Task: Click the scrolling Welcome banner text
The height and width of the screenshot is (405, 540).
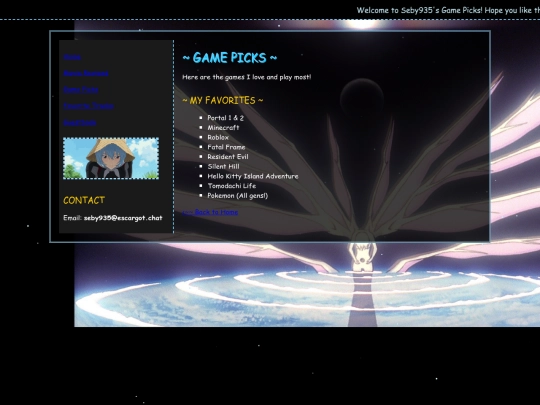Action: coord(448,10)
